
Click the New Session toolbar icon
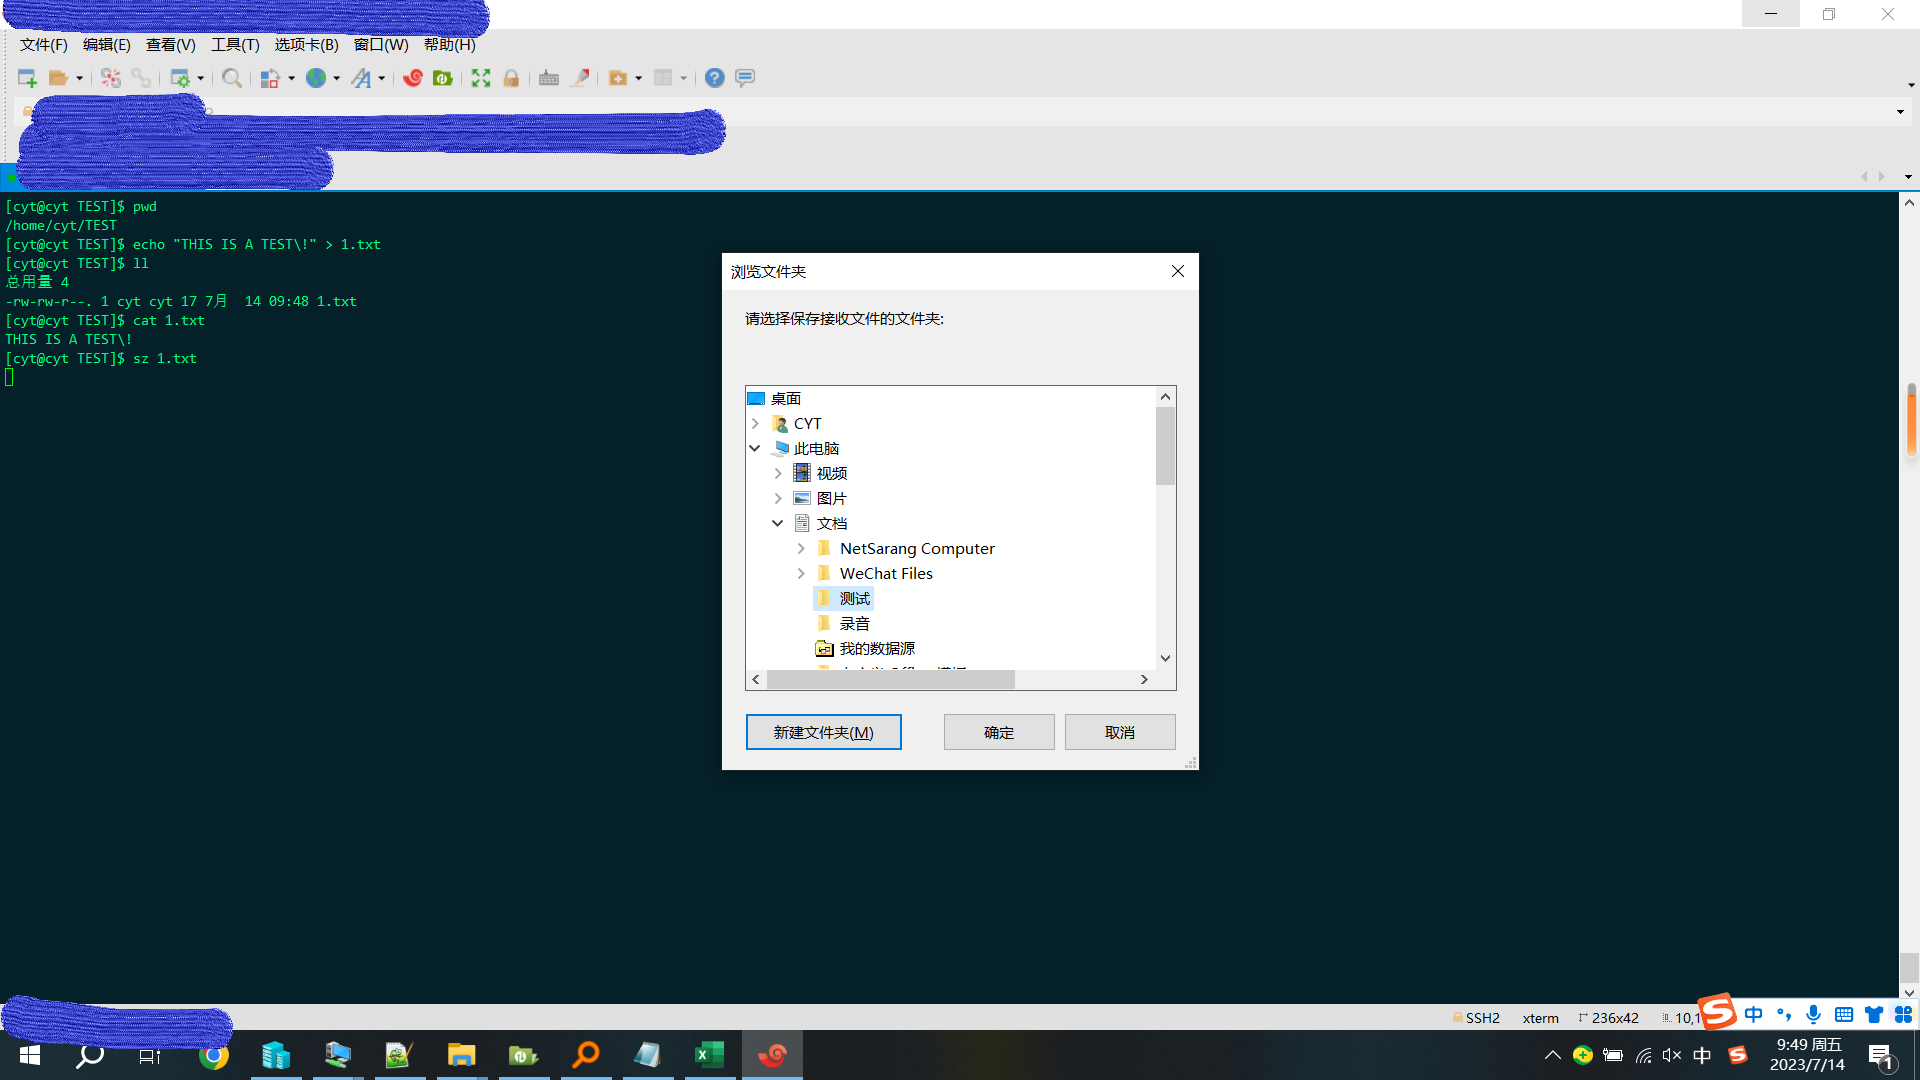point(27,78)
